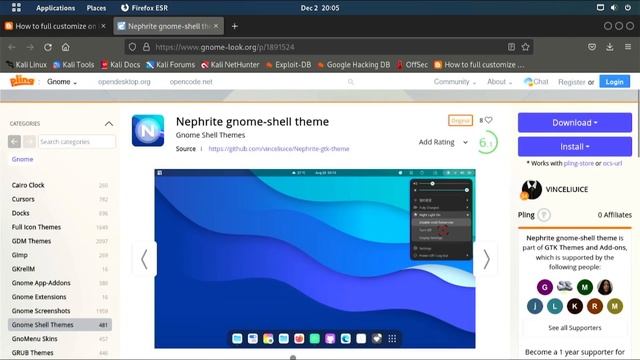The height and width of the screenshot is (360, 640).
Task: Click the See all Supporters link
Action: 575,328
